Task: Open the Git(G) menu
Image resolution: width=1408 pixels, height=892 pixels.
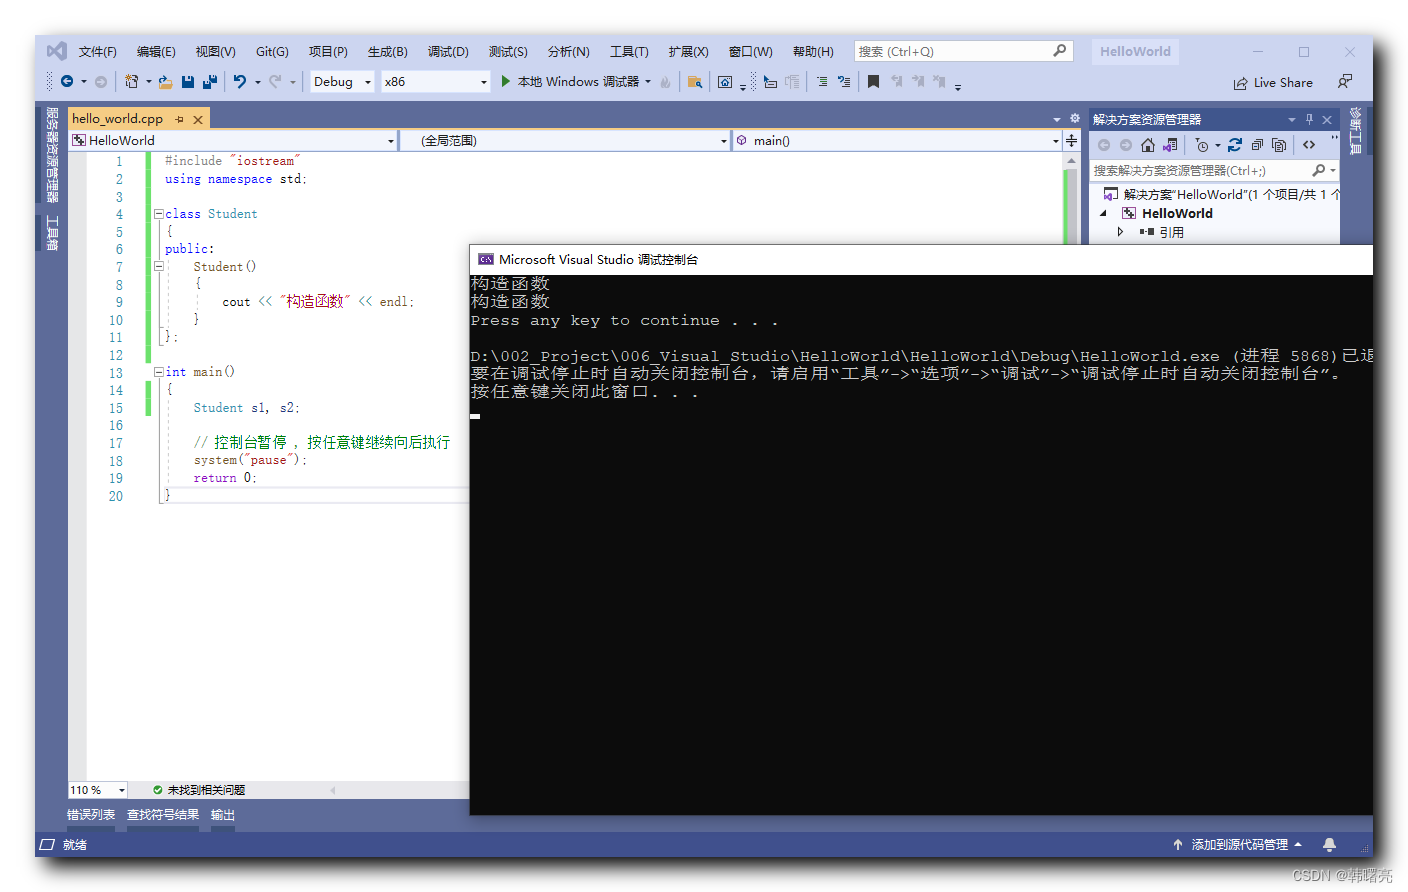Action: coord(272,52)
